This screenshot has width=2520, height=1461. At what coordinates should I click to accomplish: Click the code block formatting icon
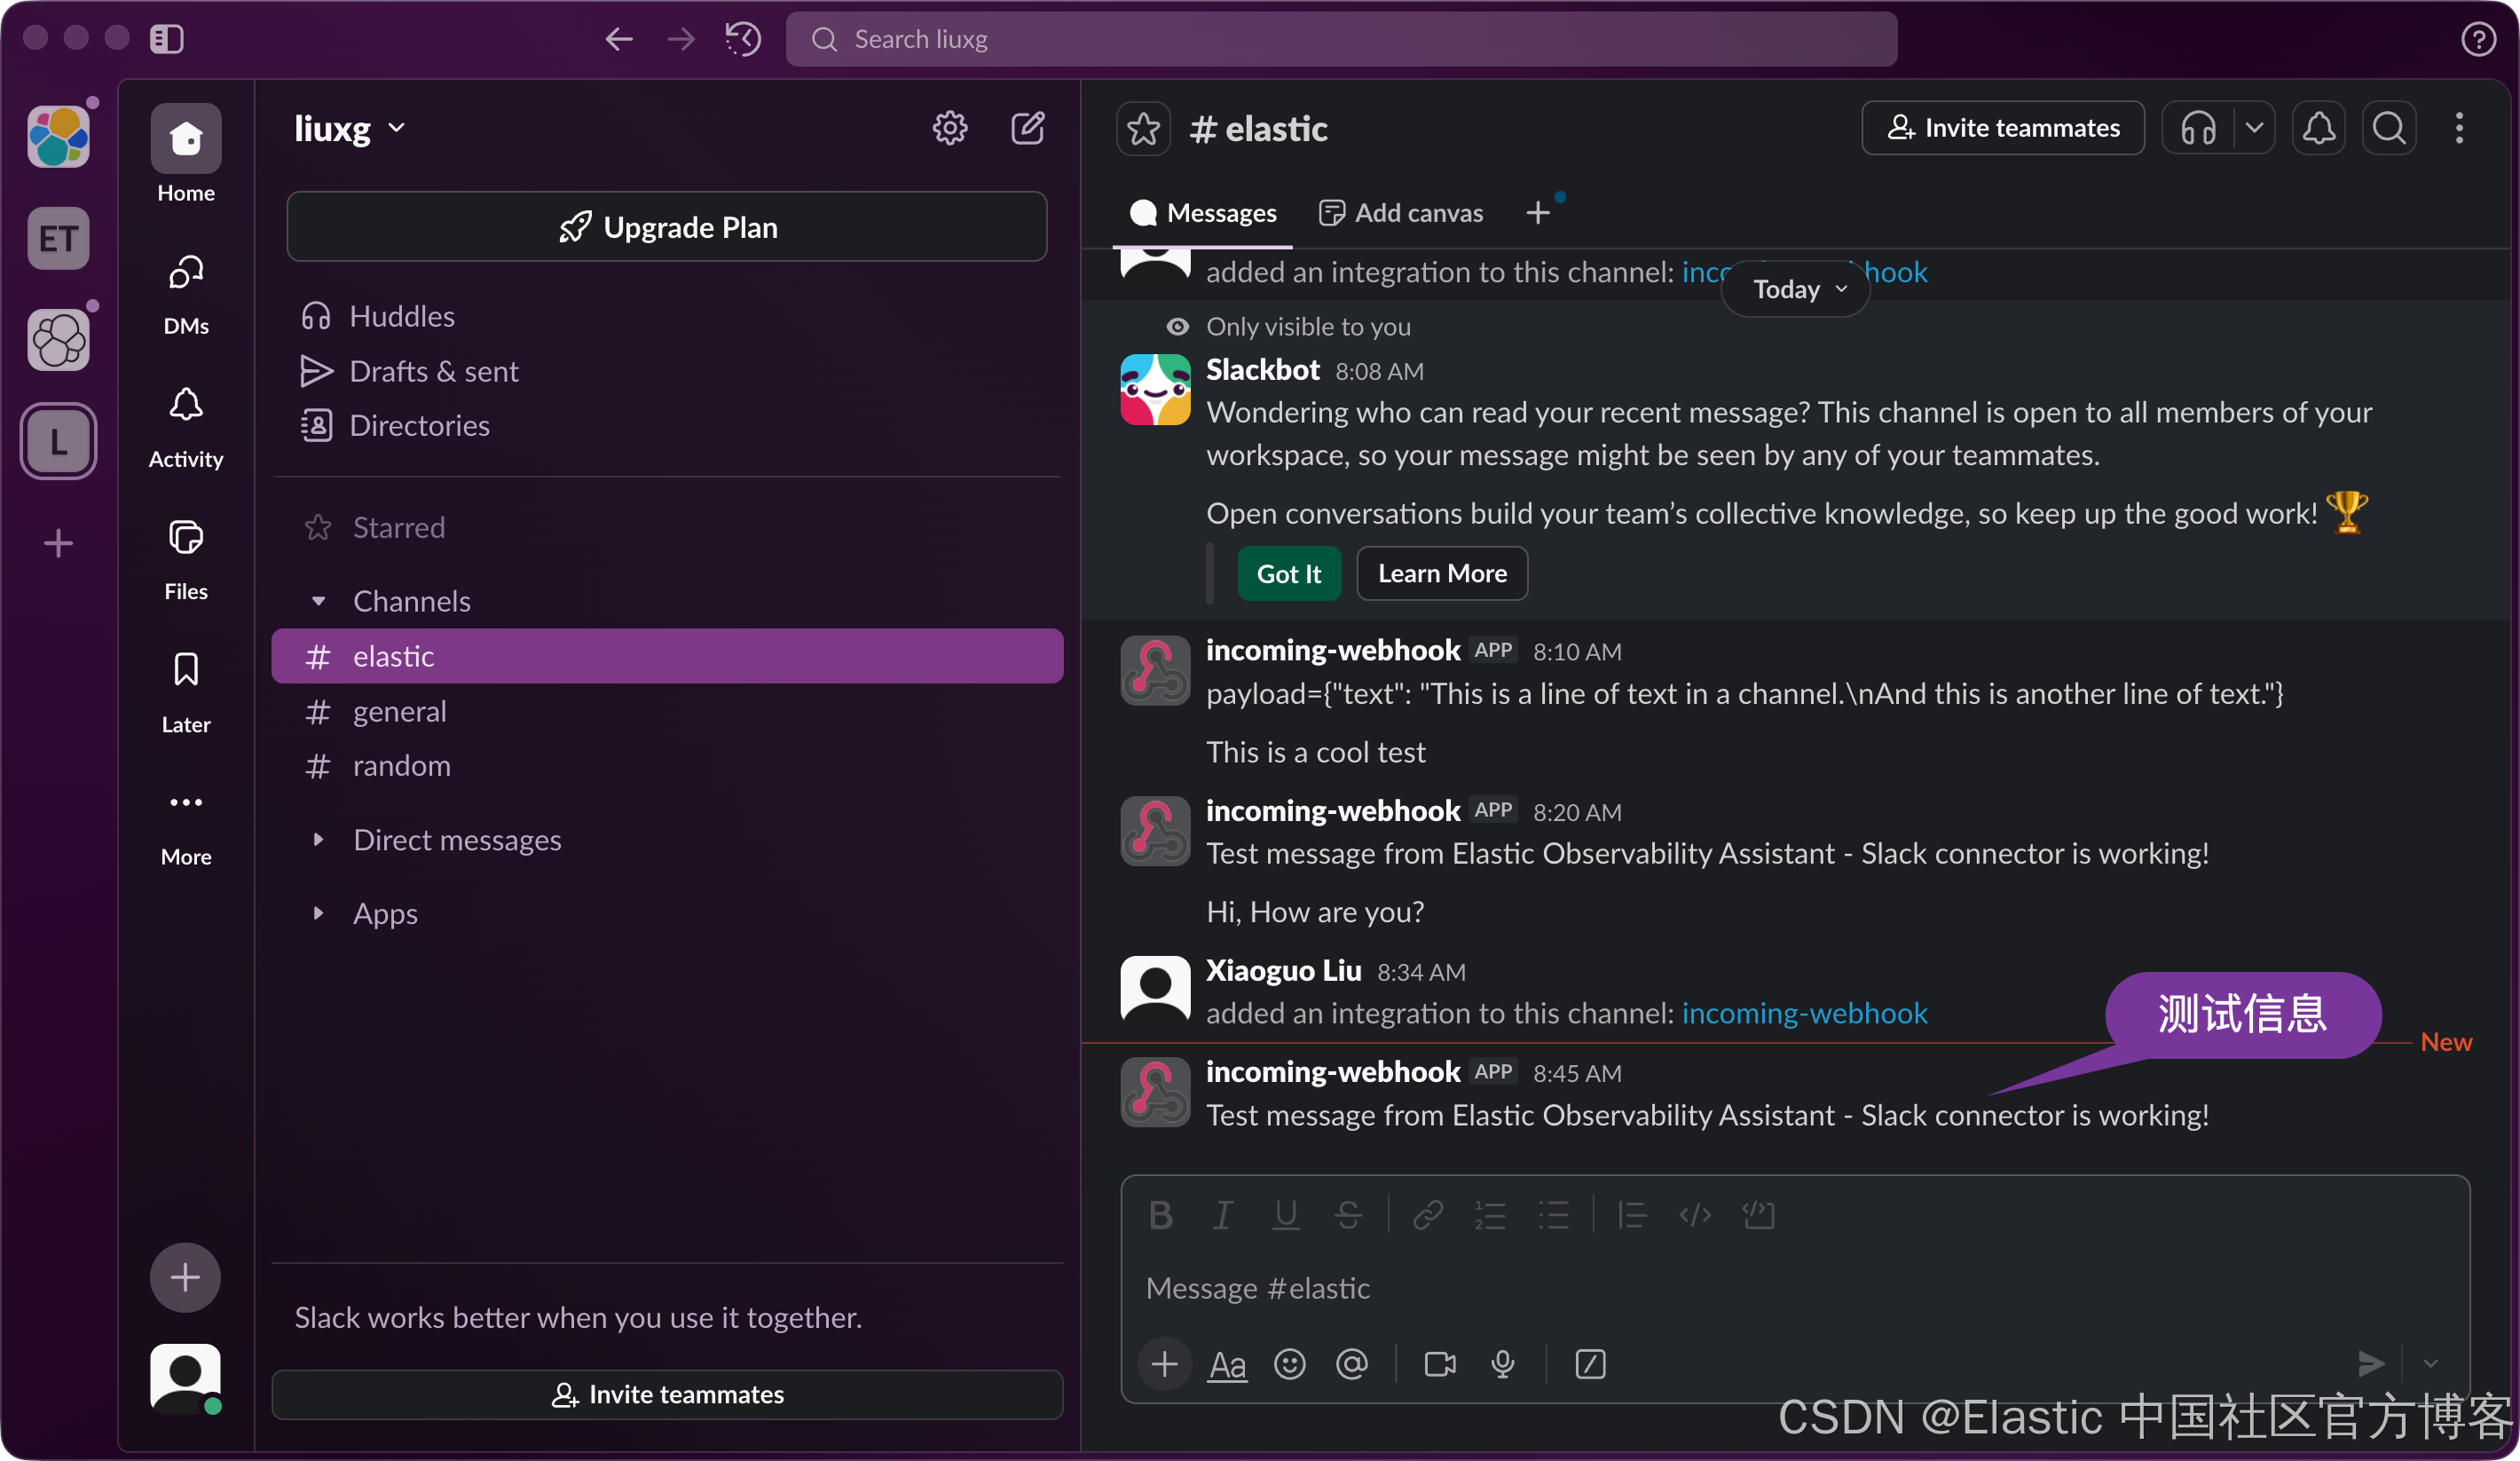[x=1758, y=1215]
